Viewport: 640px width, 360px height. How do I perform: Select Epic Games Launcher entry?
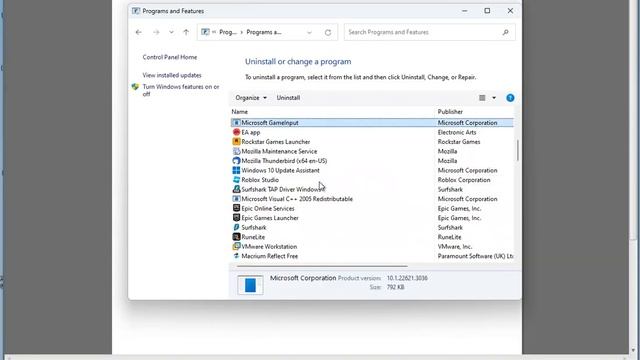(270, 218)
